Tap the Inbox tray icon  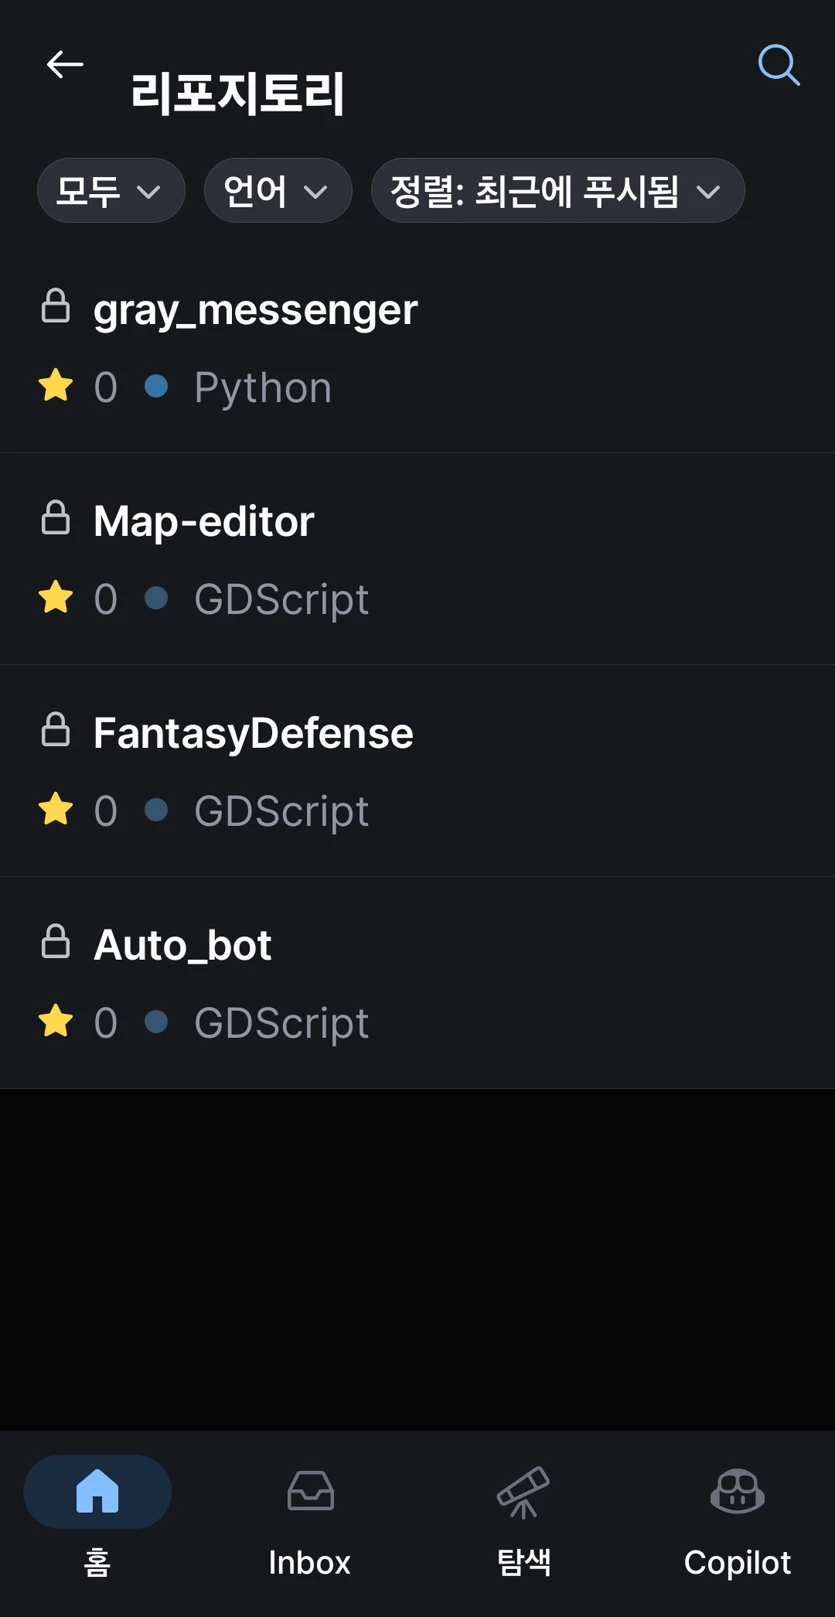tap(310, 1490)
